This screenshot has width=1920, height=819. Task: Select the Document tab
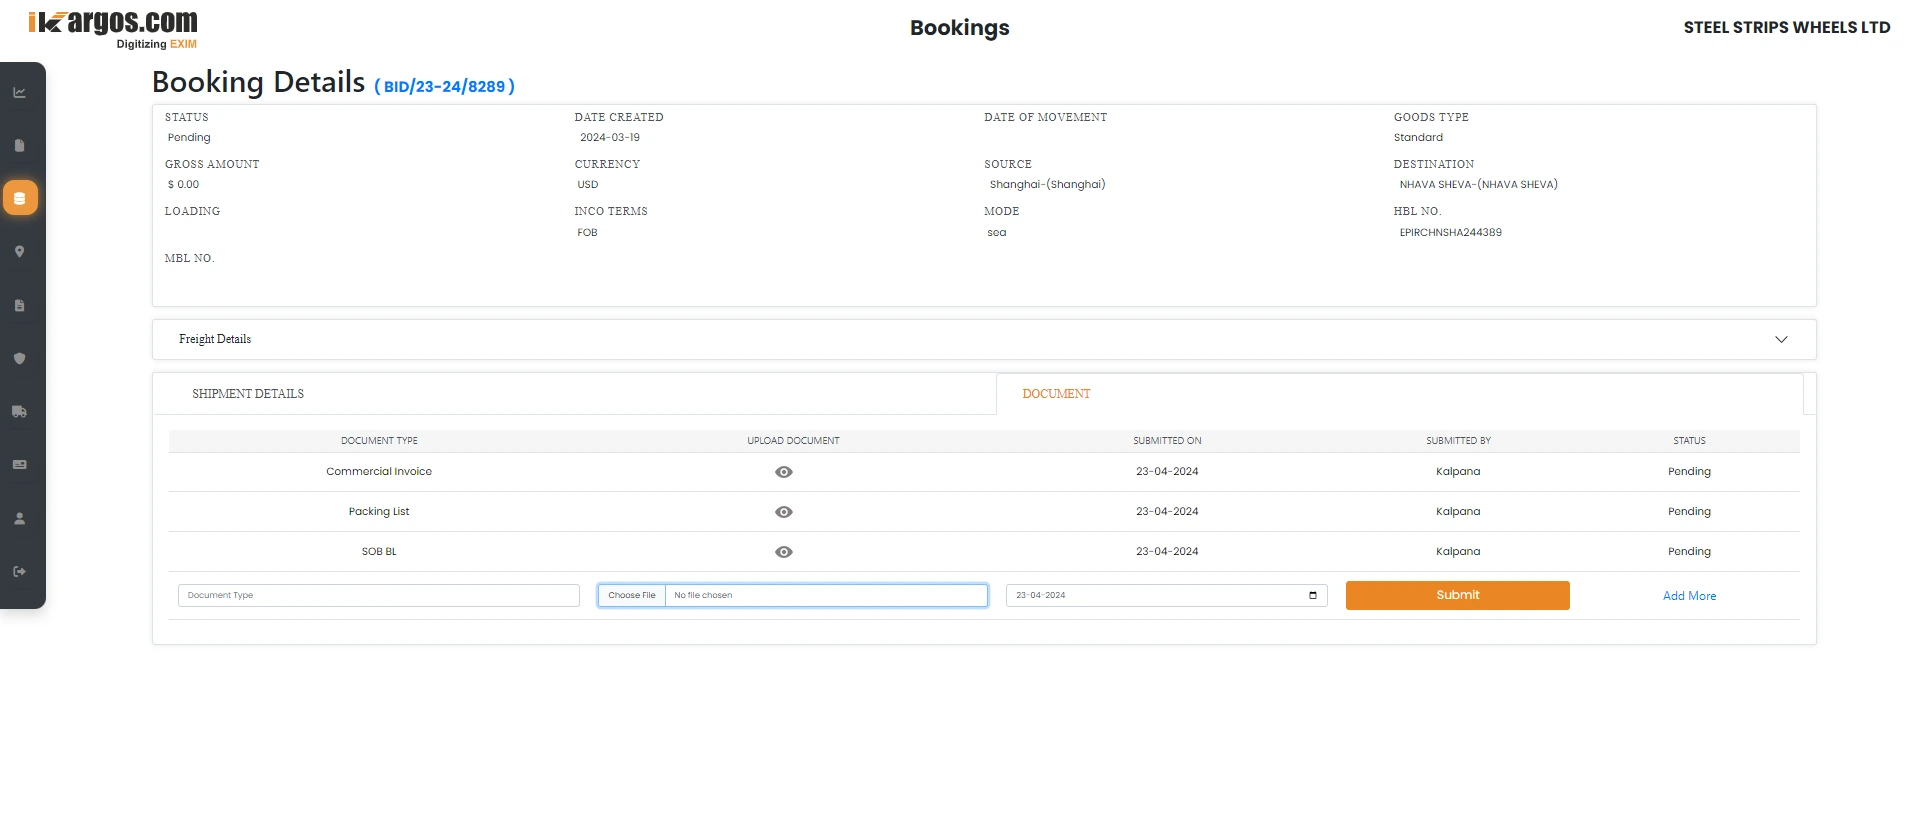(1056, 394)
